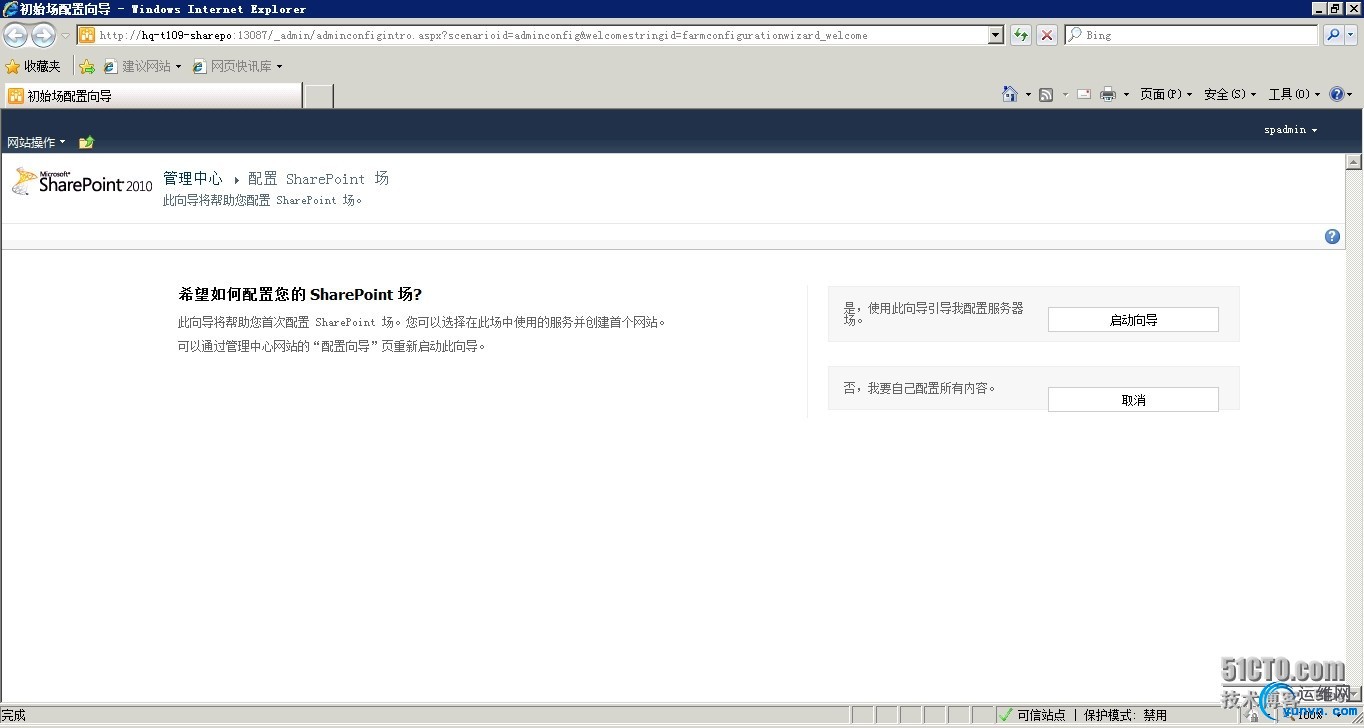Stop loading with the red X icon

[1046, 35]
